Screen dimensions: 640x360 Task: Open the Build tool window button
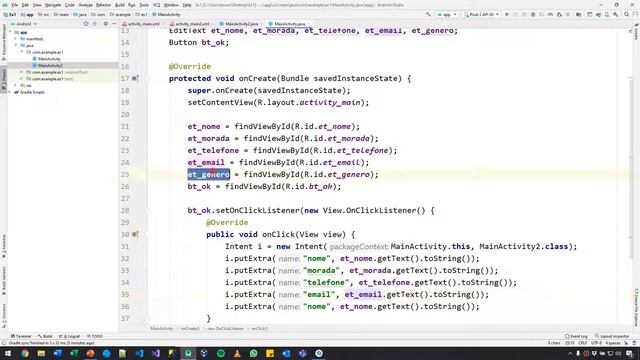[45, 336]
